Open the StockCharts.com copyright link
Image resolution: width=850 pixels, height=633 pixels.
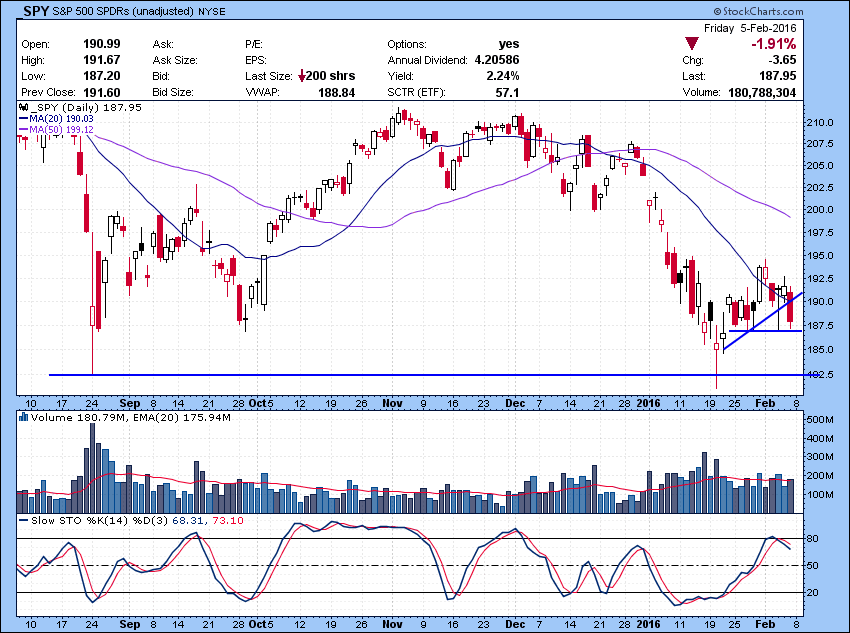point(758,11)
